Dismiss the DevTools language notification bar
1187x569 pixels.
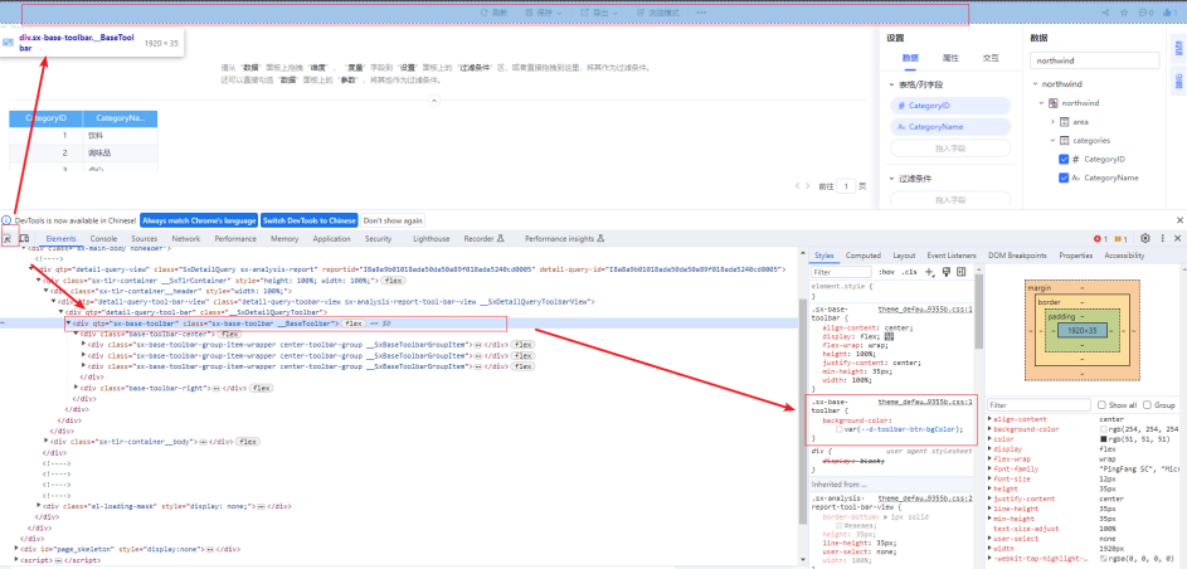pos(1179,220)
